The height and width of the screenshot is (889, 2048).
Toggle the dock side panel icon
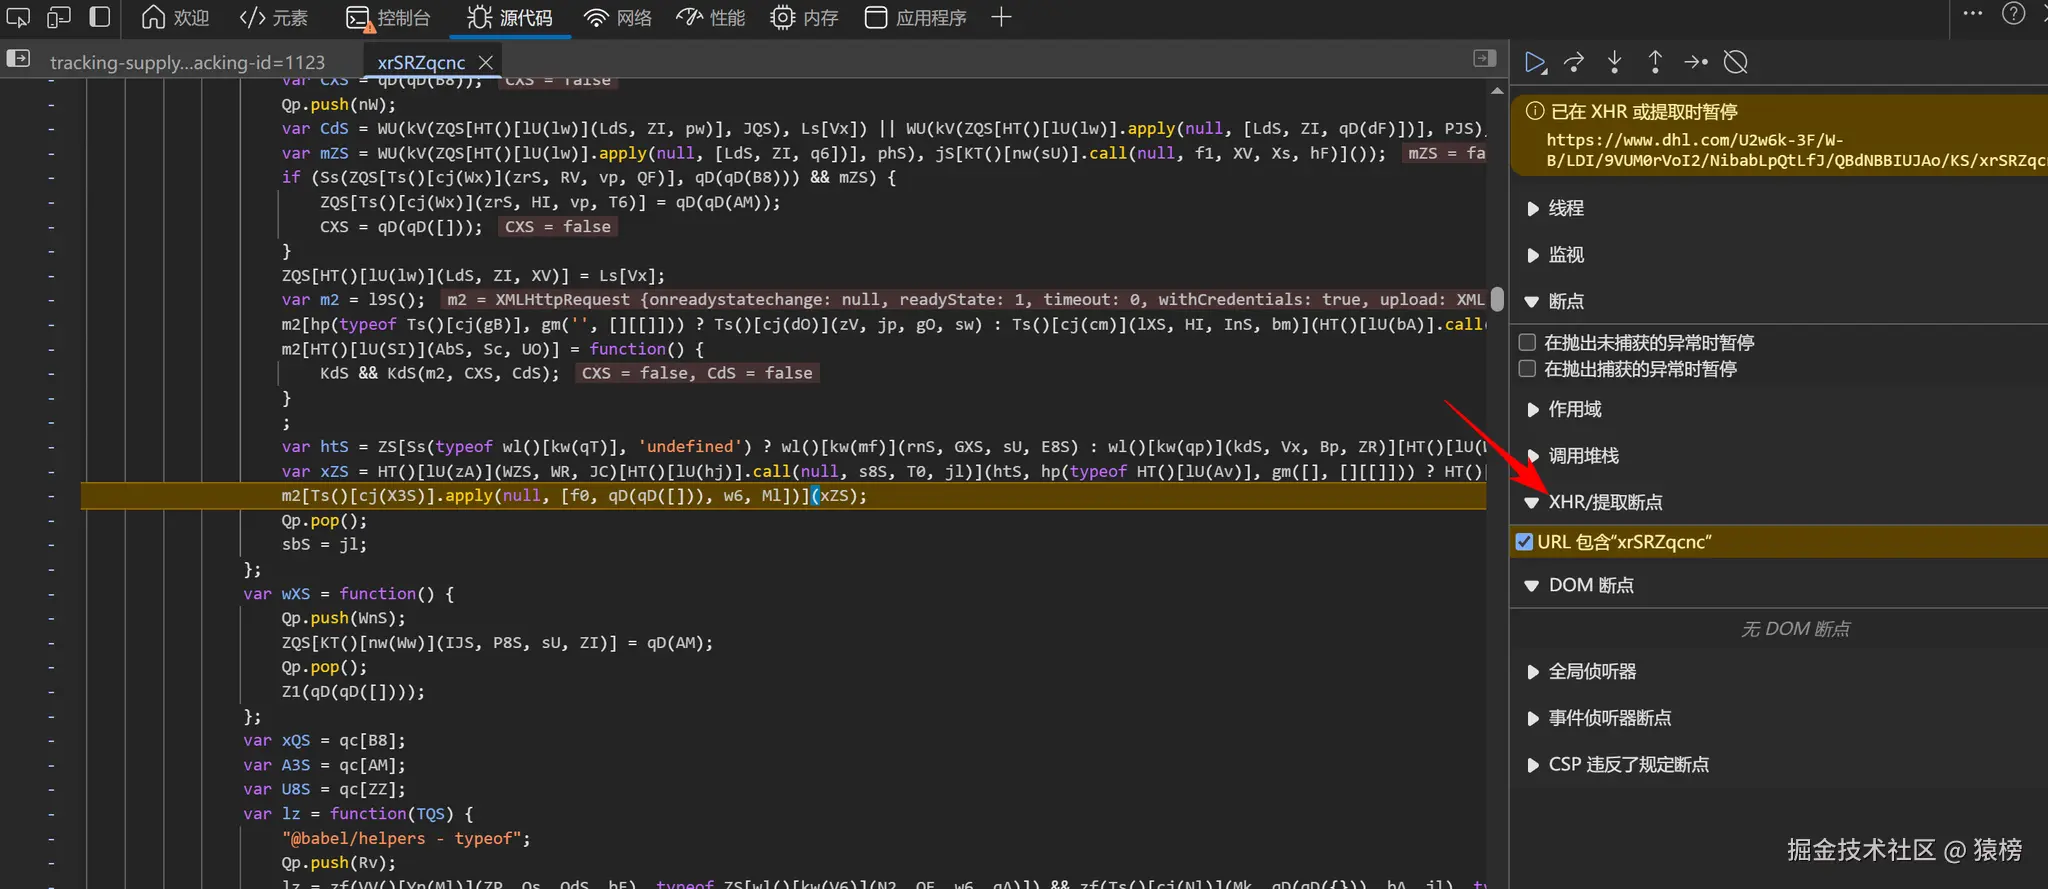[100, 17]
